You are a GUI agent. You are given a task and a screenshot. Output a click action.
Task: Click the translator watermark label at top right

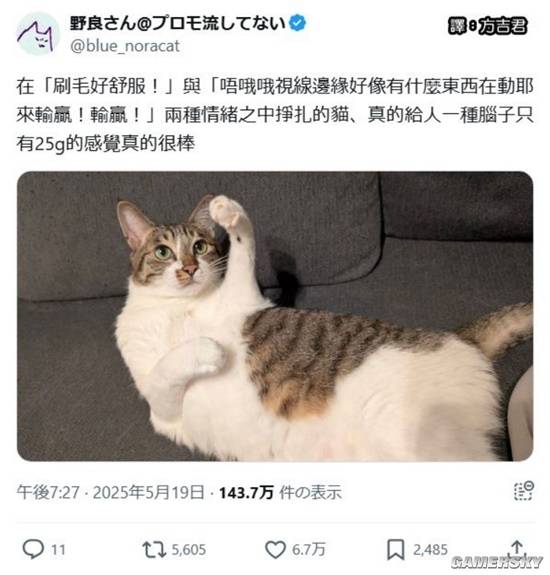[487, 26]
